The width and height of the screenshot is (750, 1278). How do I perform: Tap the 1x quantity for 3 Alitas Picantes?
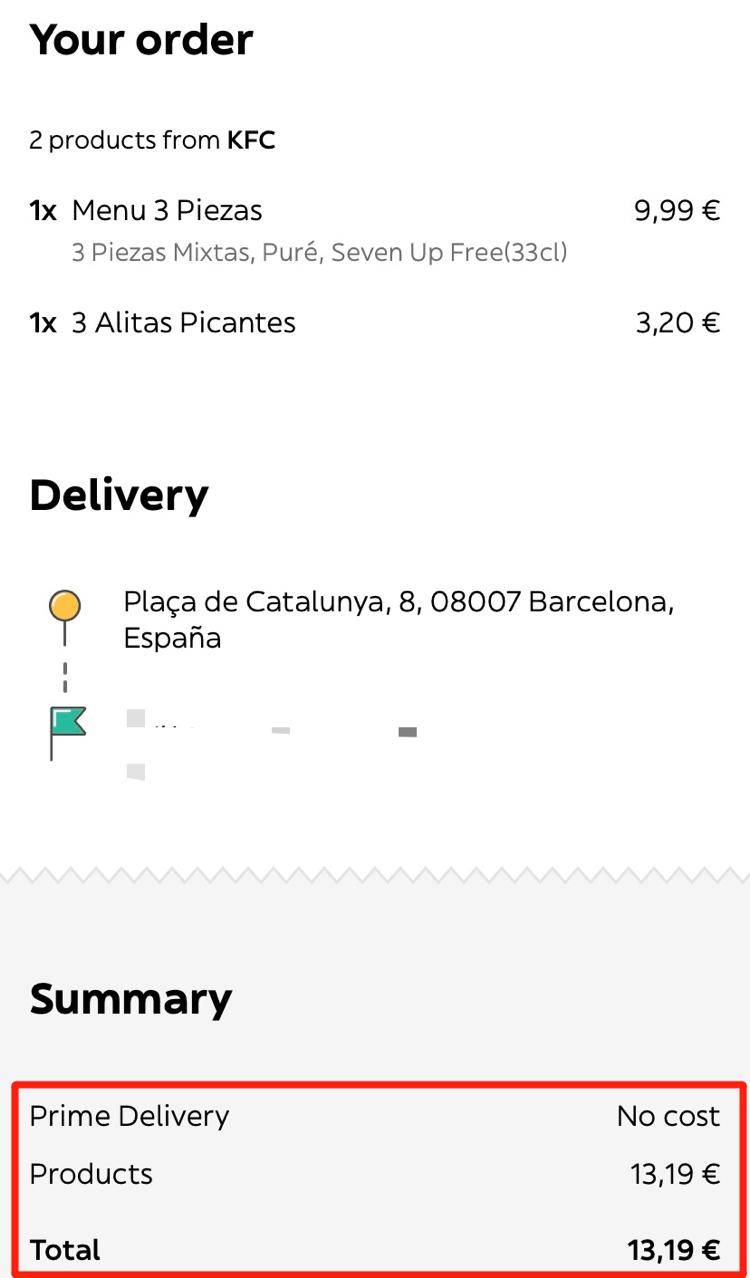click(43, 323)
